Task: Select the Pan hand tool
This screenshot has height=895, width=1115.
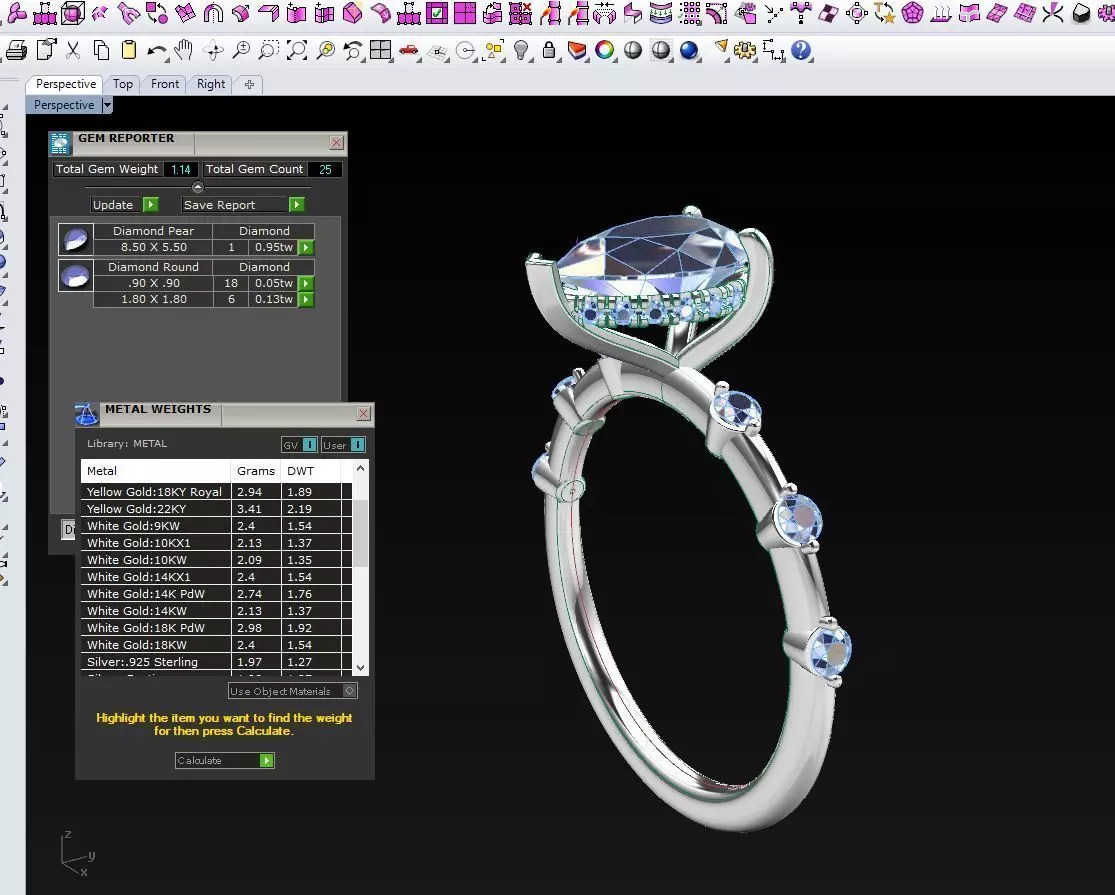Action: click(x=184, y=50)
